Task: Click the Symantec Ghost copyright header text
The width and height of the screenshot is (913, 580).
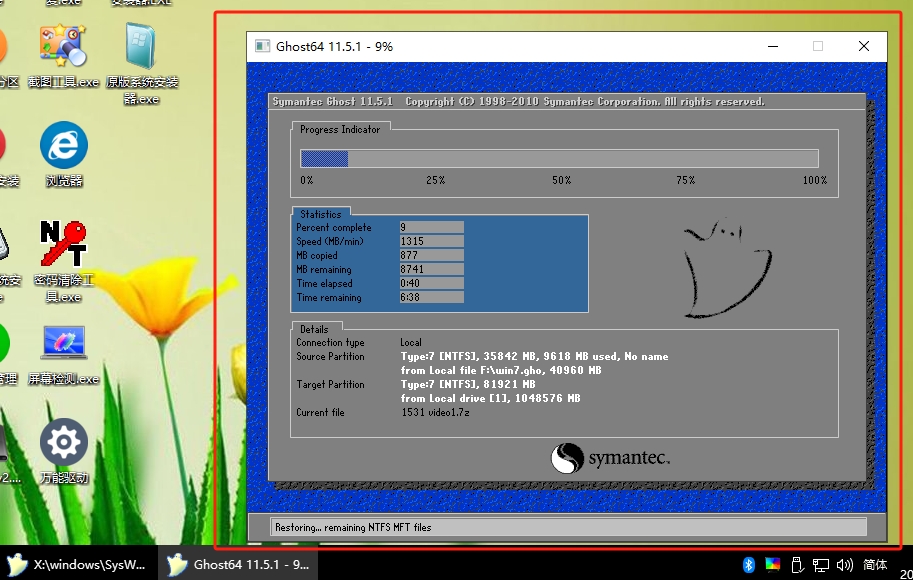Action: pos(518,101)
